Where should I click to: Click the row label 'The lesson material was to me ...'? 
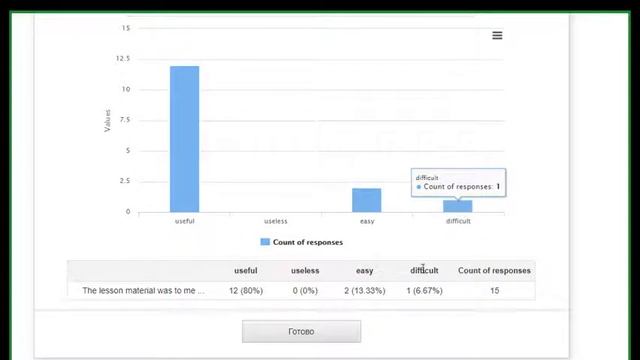click(143, 291)
